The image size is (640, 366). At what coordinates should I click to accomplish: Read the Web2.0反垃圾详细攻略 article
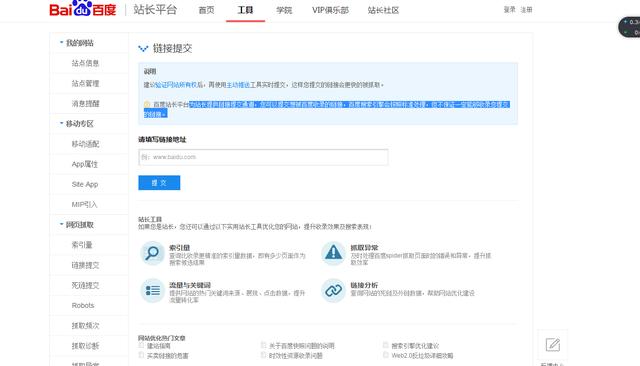[422, 356]
